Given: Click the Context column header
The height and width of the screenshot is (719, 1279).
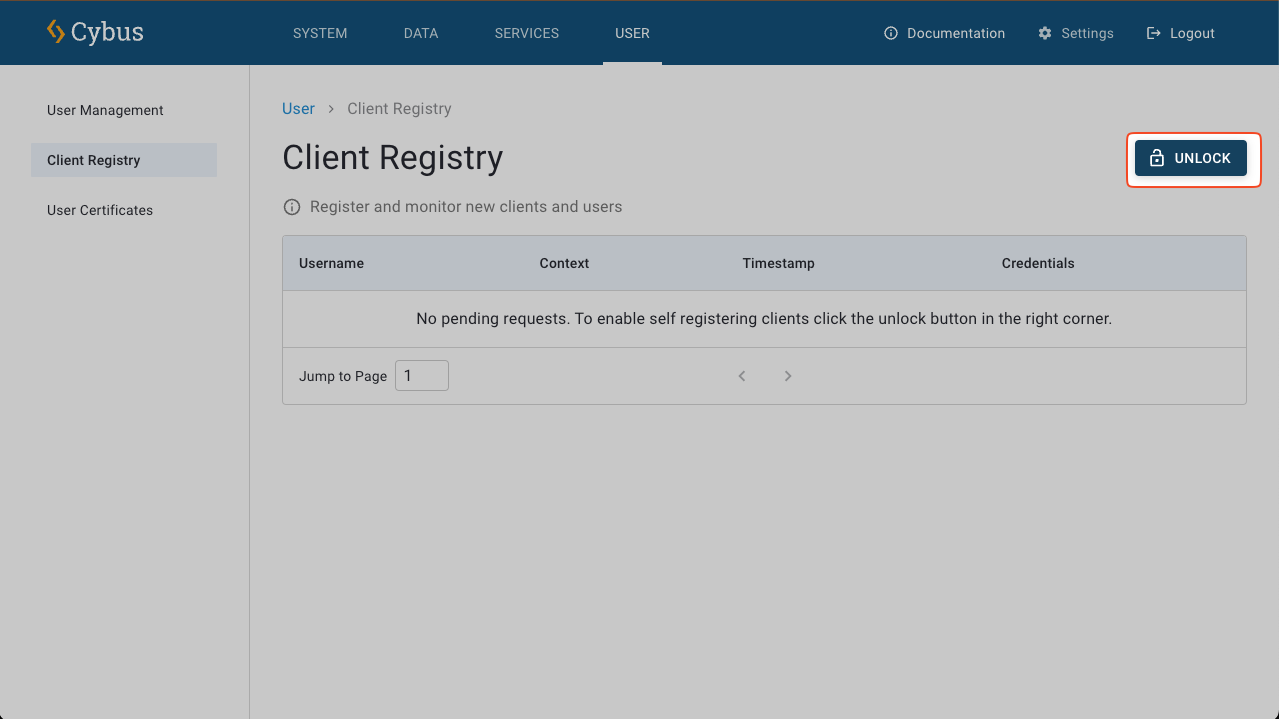Looking at the screenshot, I should [564, 263].
